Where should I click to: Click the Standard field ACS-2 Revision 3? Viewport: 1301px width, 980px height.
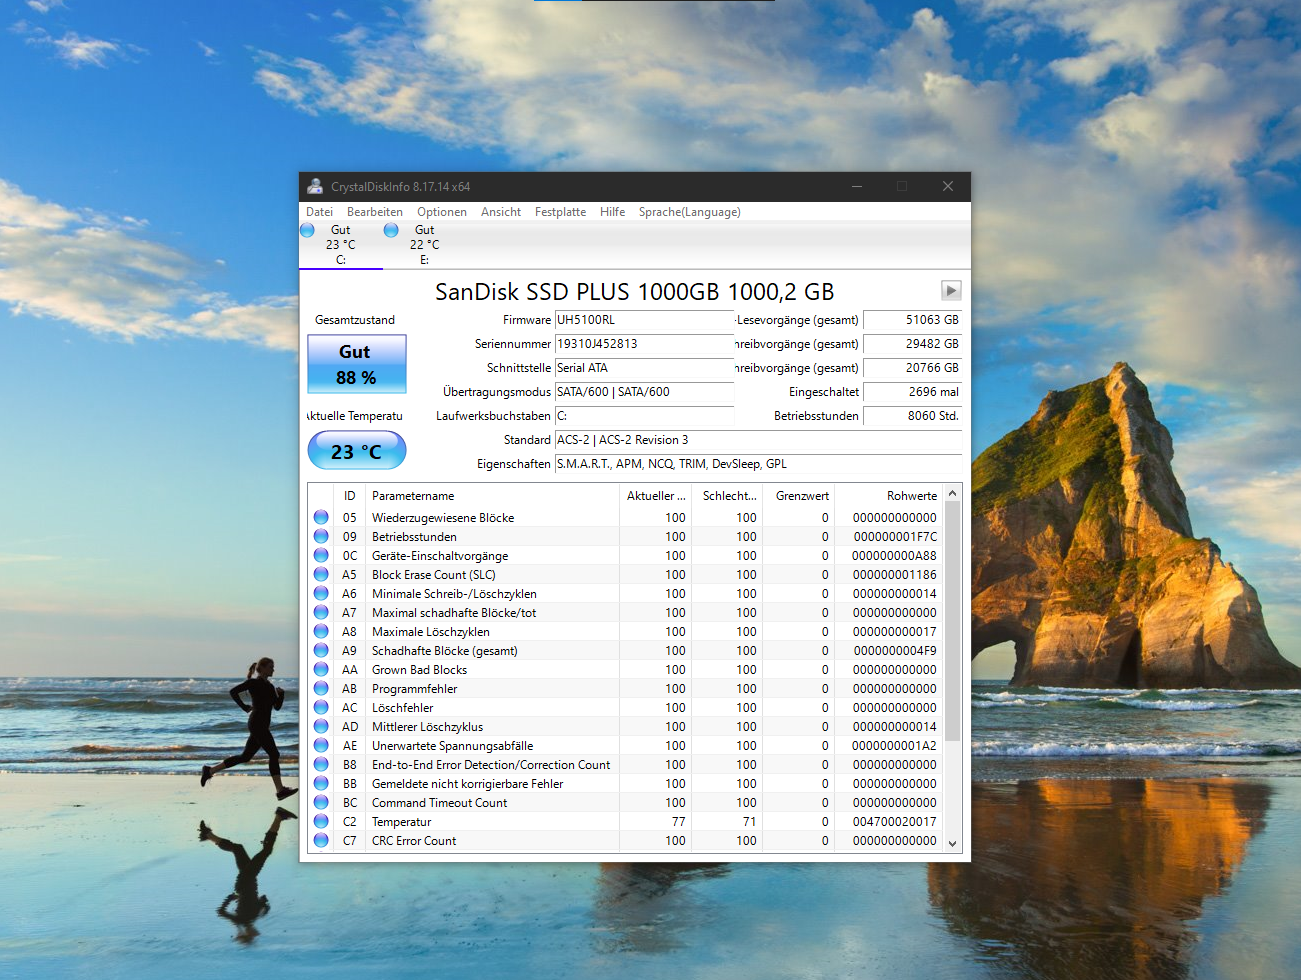(x=758, y=440)
